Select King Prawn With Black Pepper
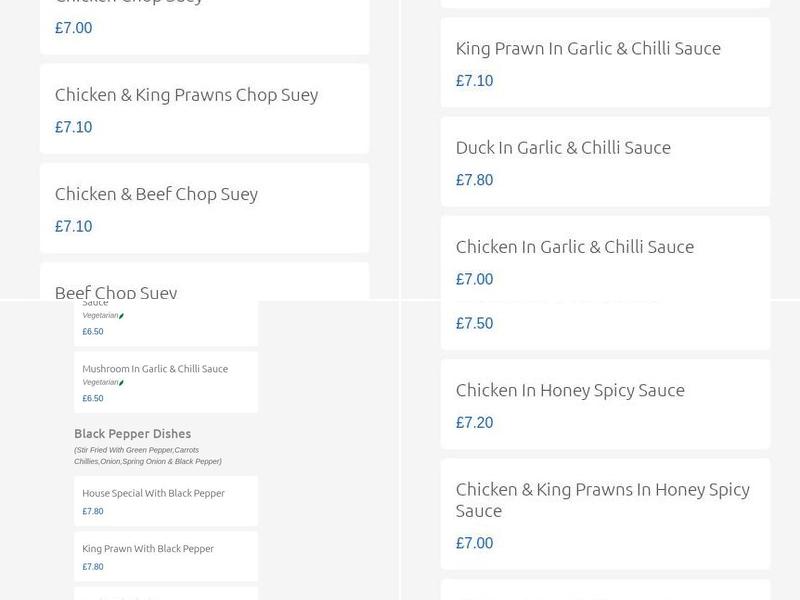Viewport: 800px width, 600px height. (x=148, y=549)
